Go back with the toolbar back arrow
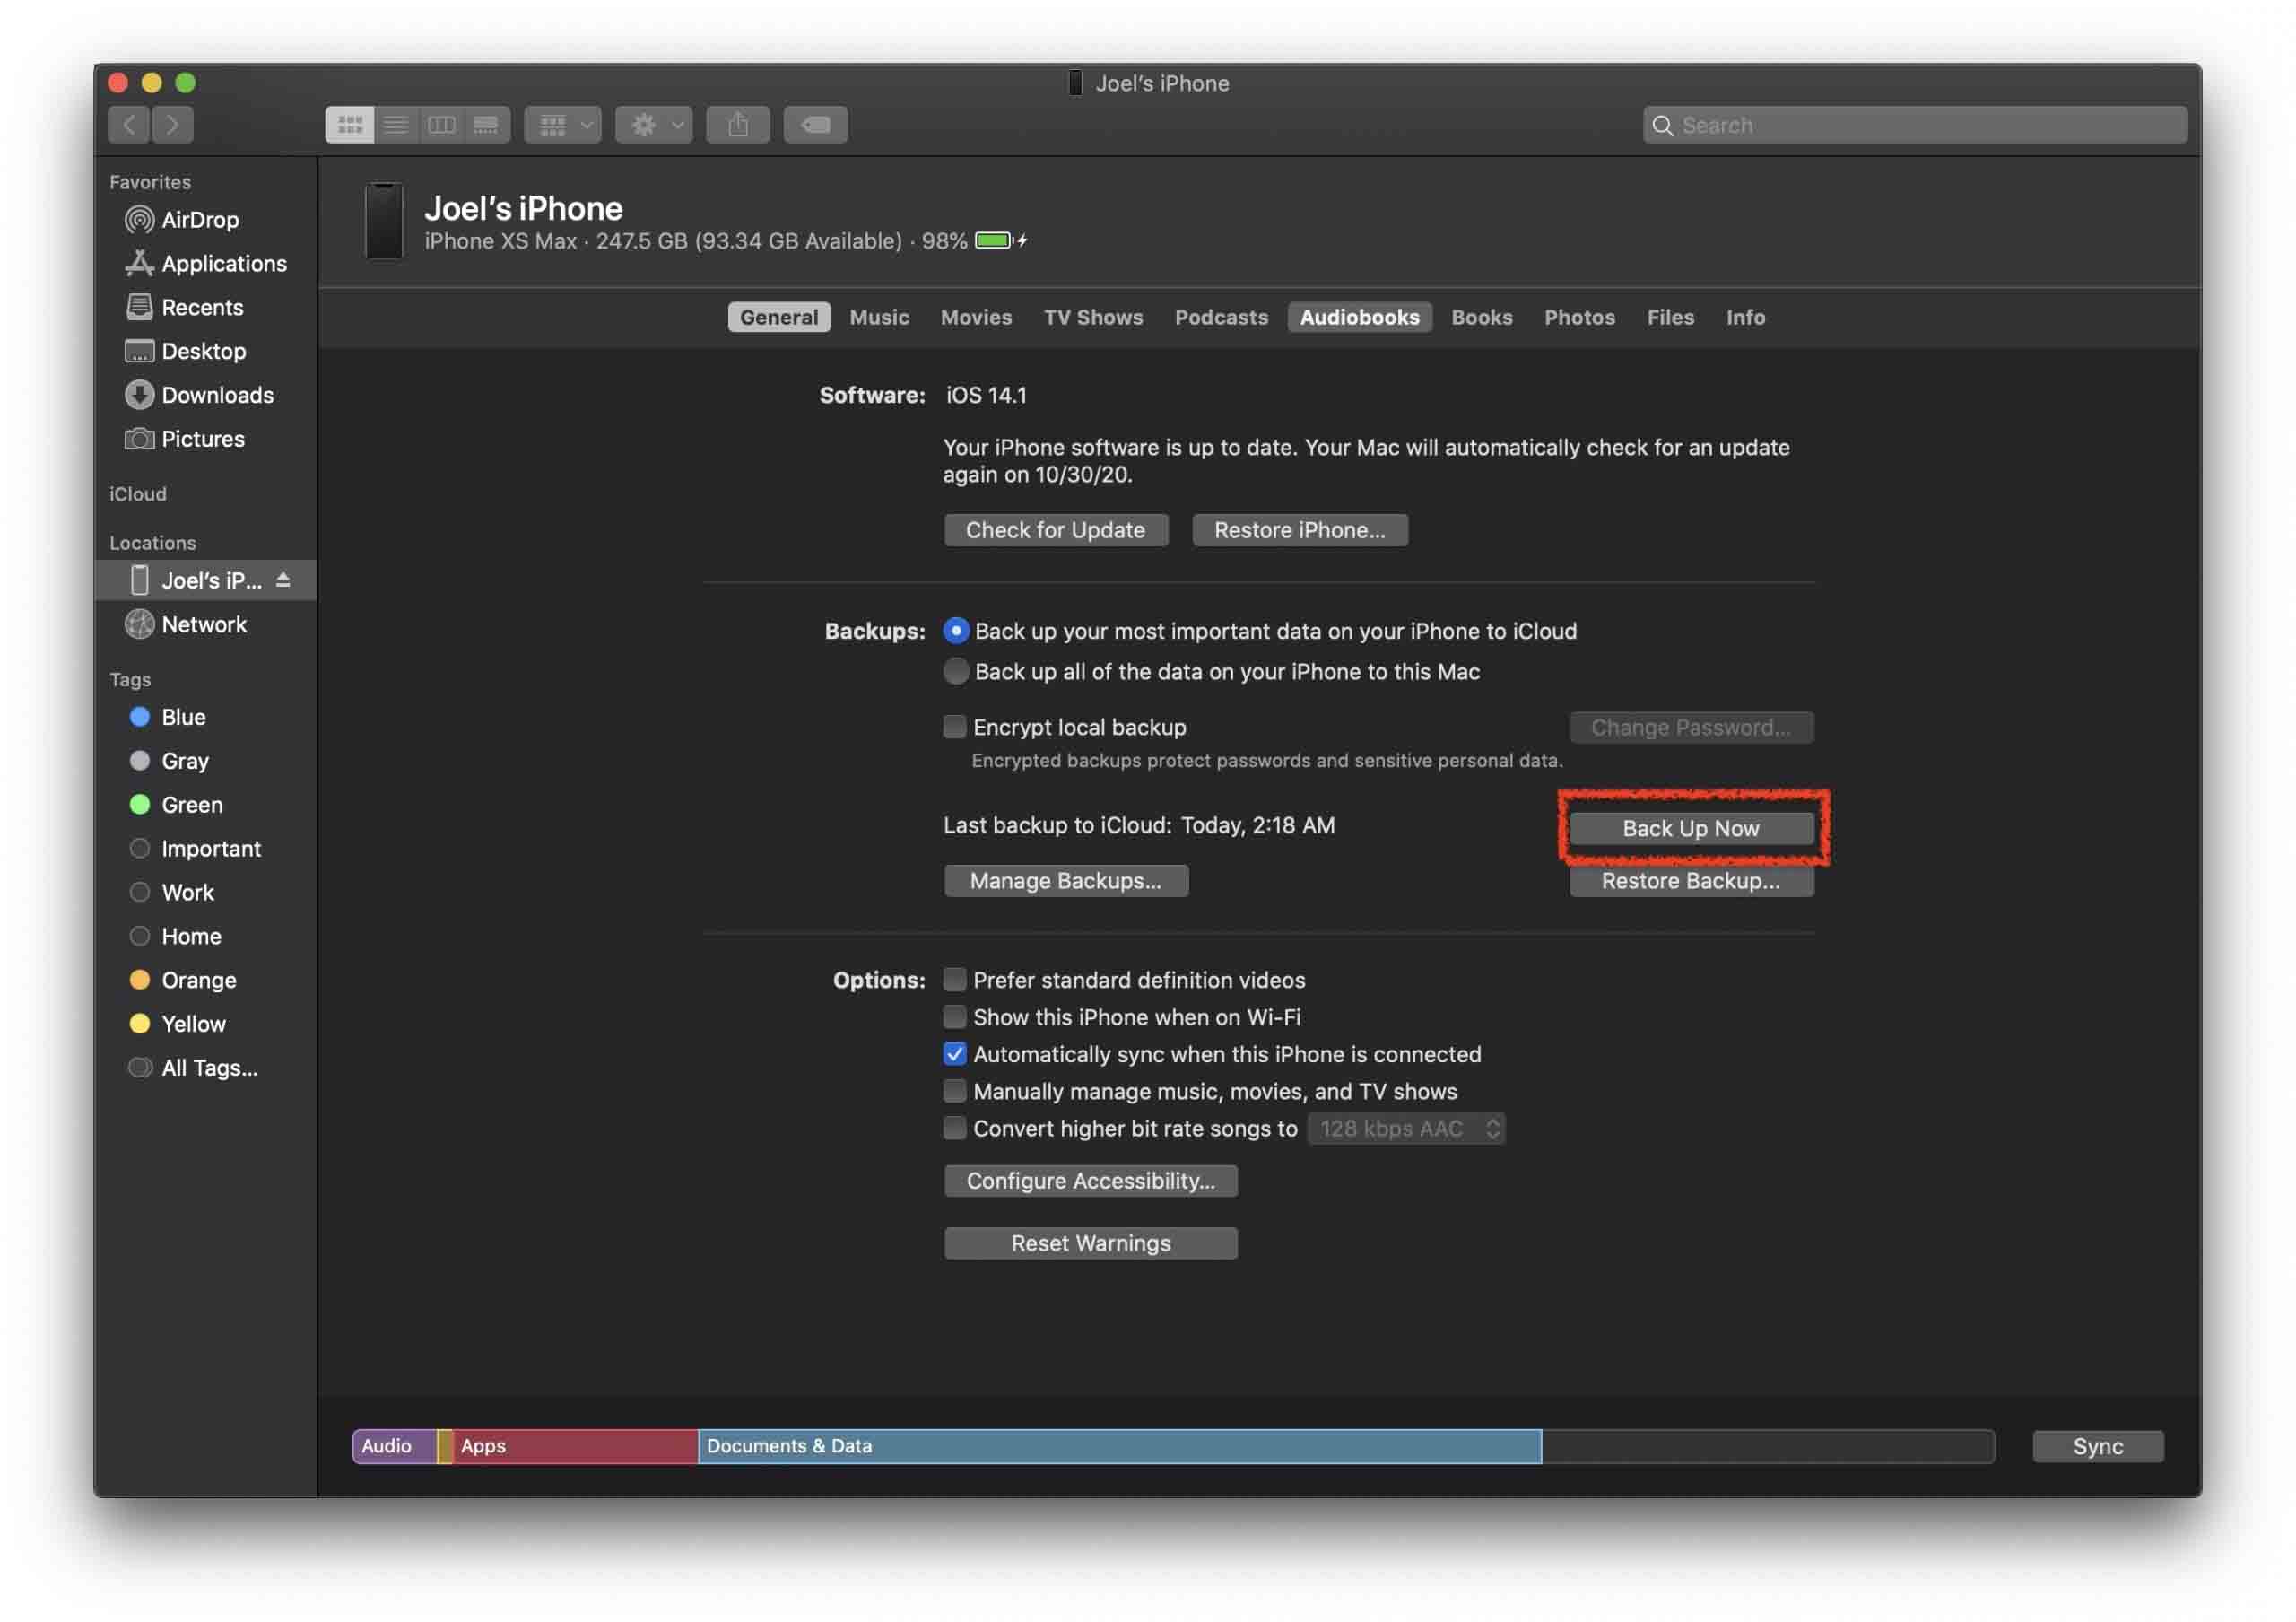 tap(129, 125)
